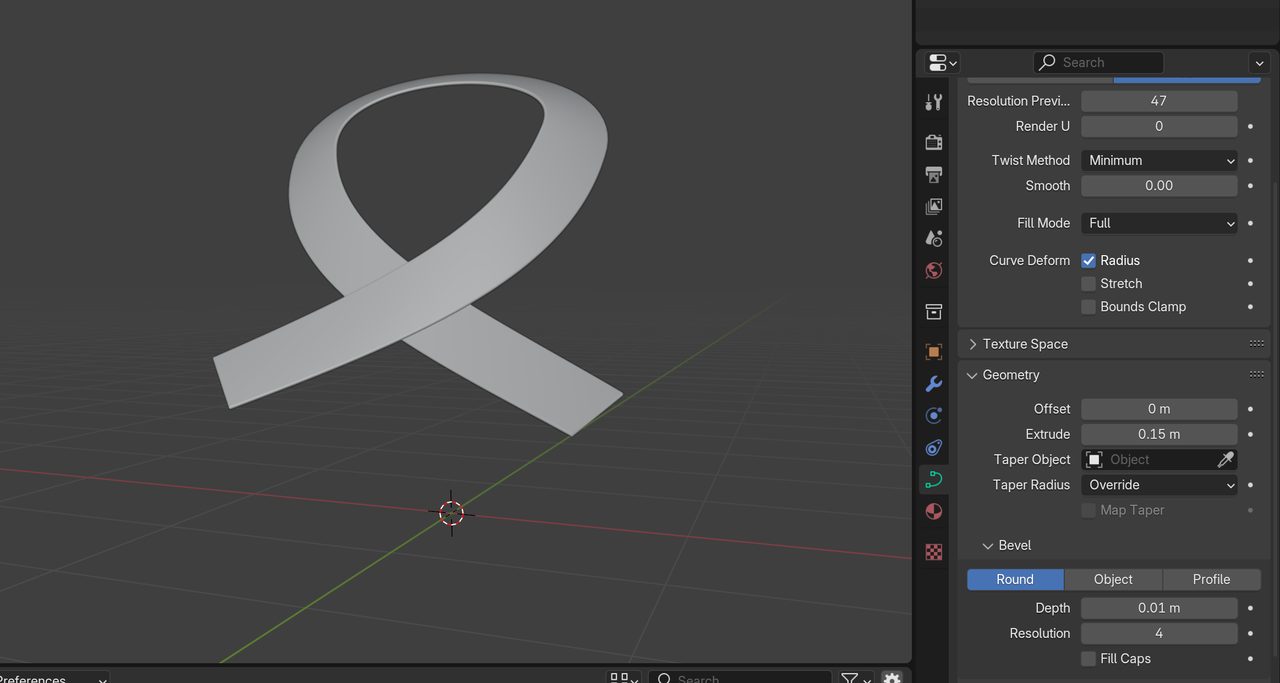Enable the Fill Caps checkbox
This screenshot has height=683, width=1280.
coord(1089,658)
